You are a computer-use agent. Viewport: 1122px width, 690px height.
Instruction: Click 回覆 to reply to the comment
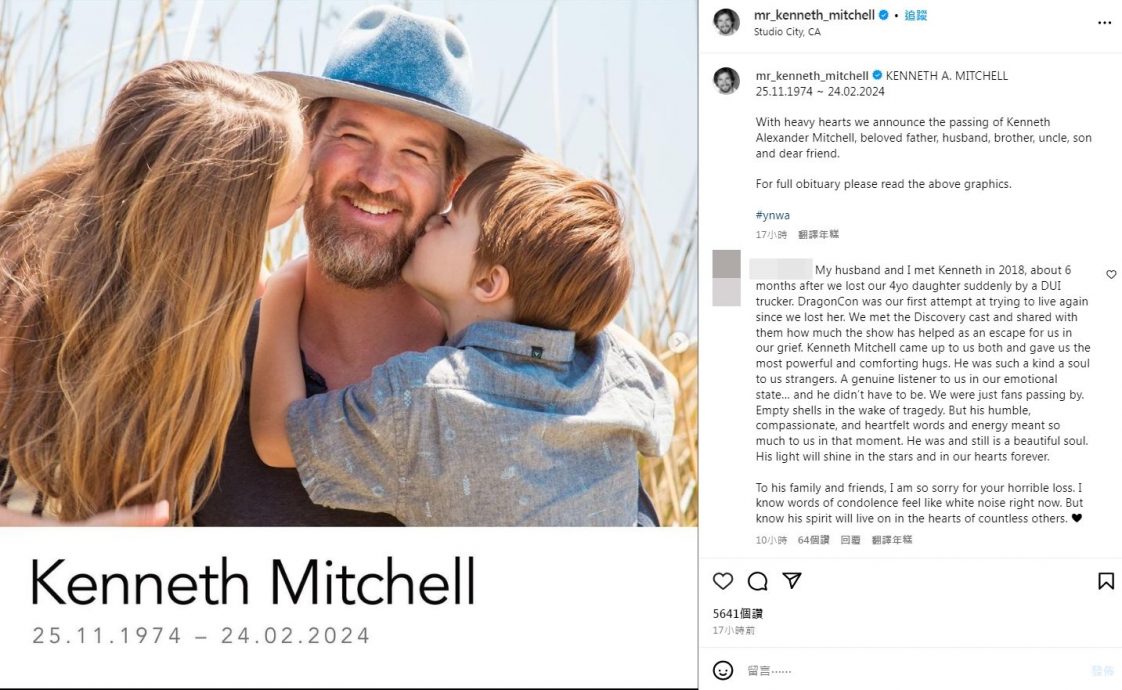(850, 540)
